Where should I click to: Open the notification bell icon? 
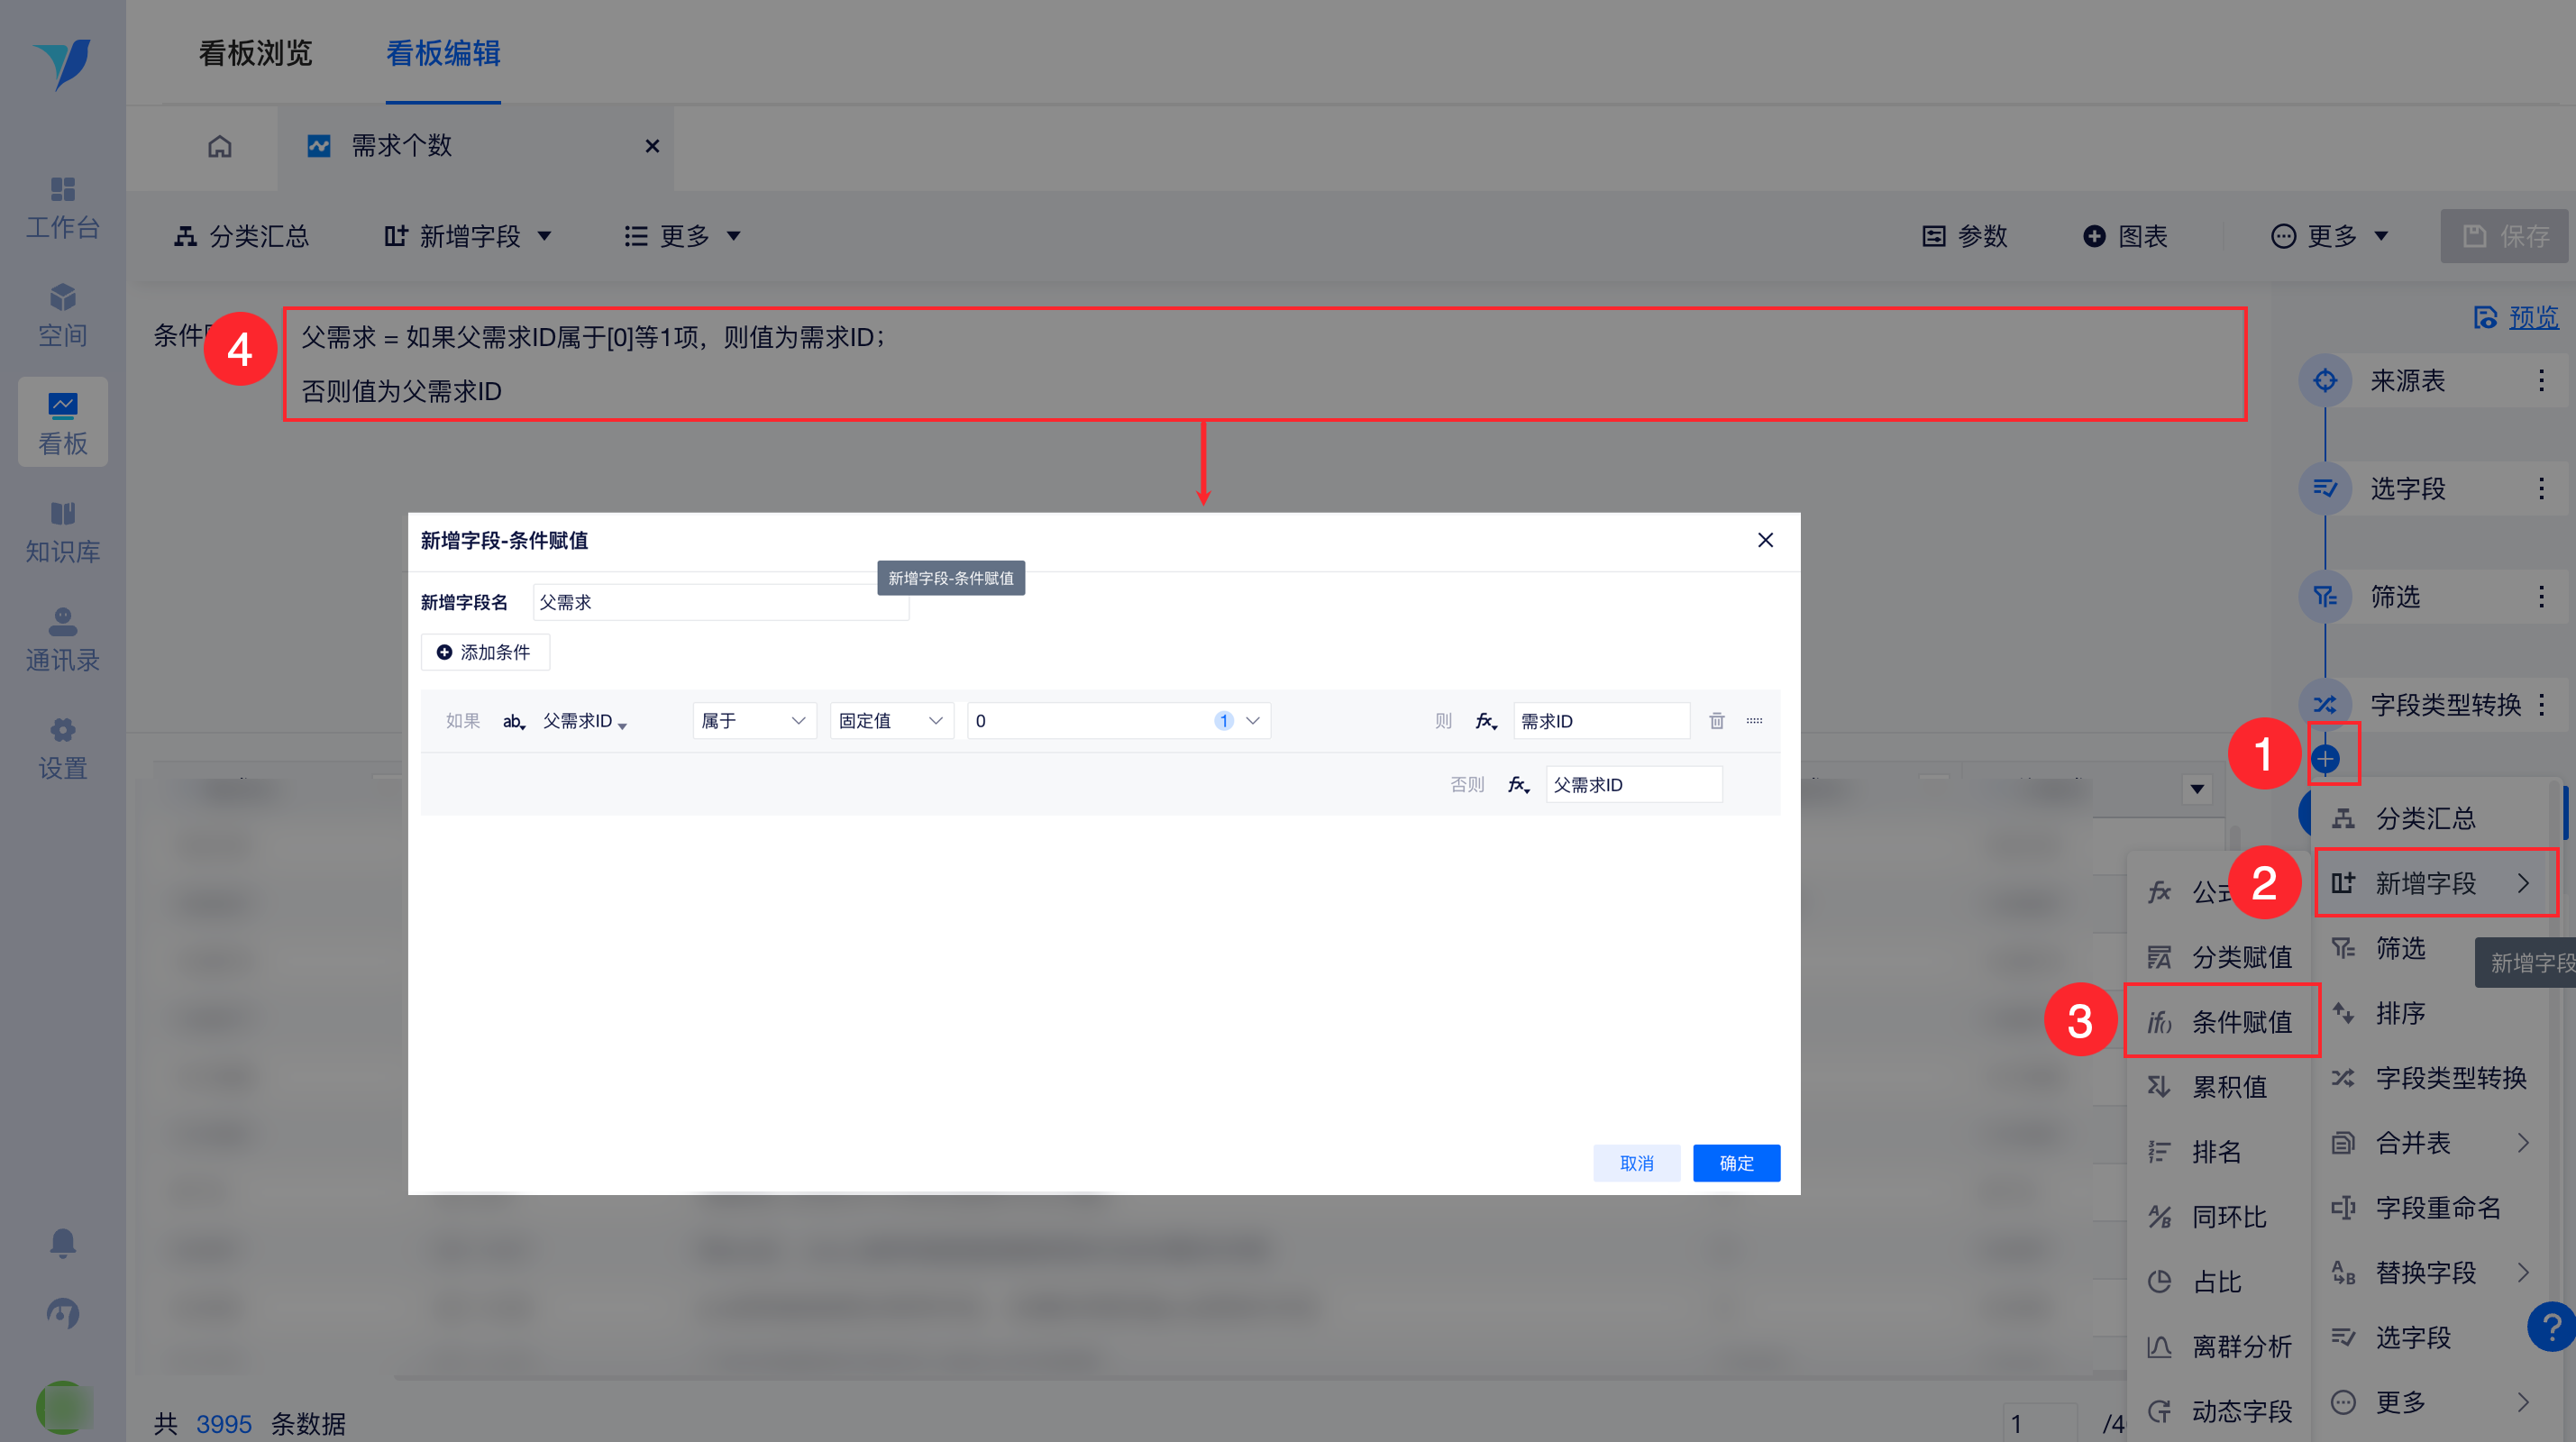[62, 1243]
